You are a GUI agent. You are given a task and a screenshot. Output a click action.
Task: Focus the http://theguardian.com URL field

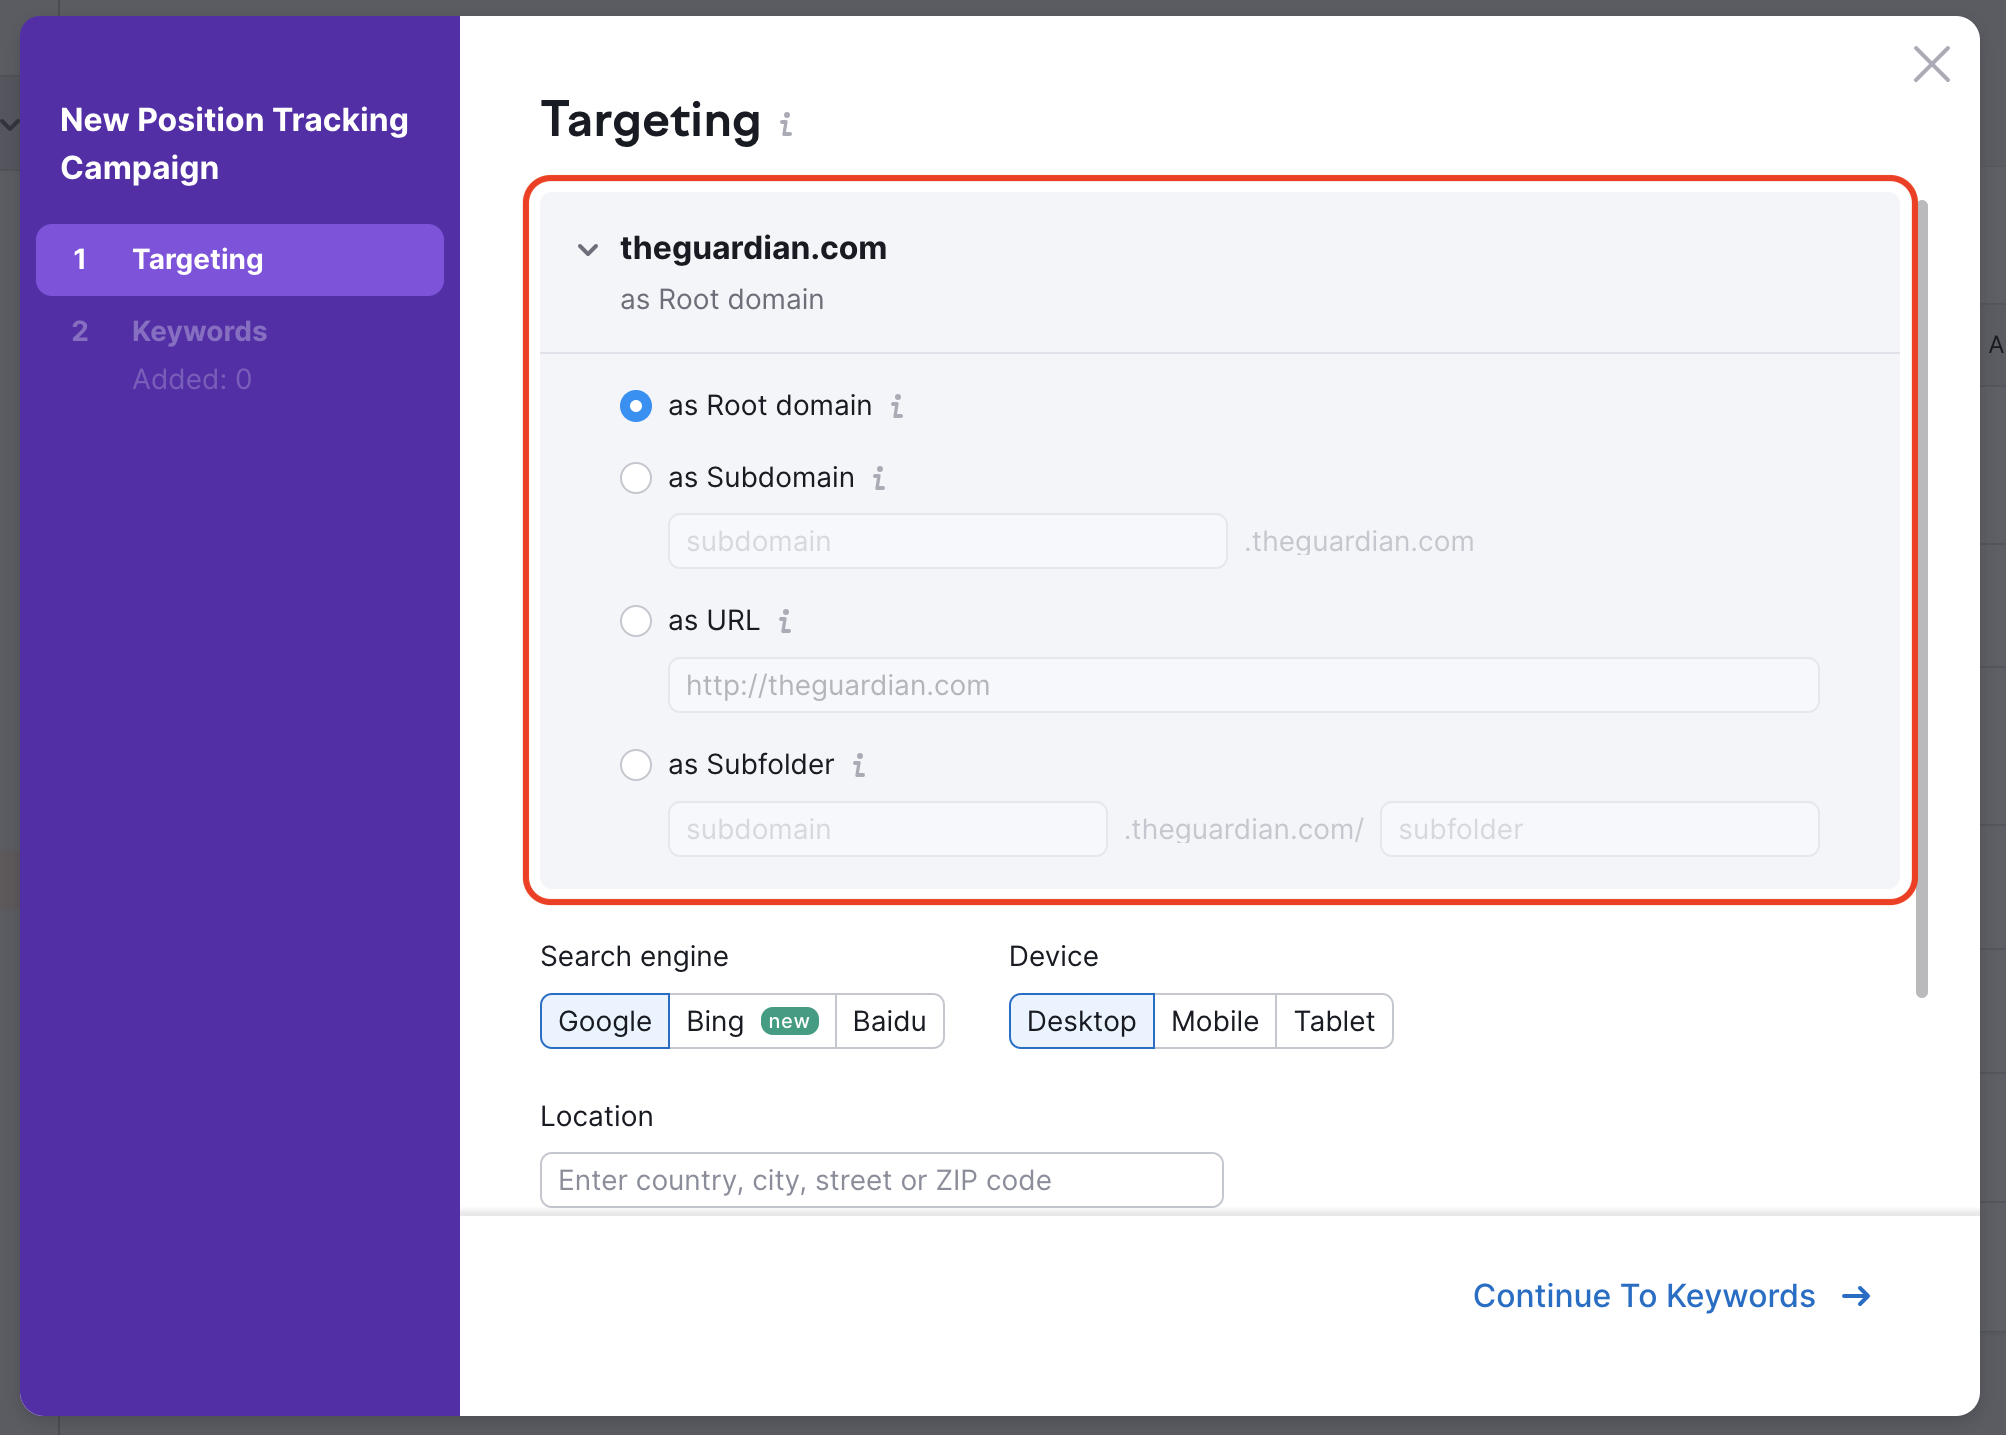point(1243,685)
